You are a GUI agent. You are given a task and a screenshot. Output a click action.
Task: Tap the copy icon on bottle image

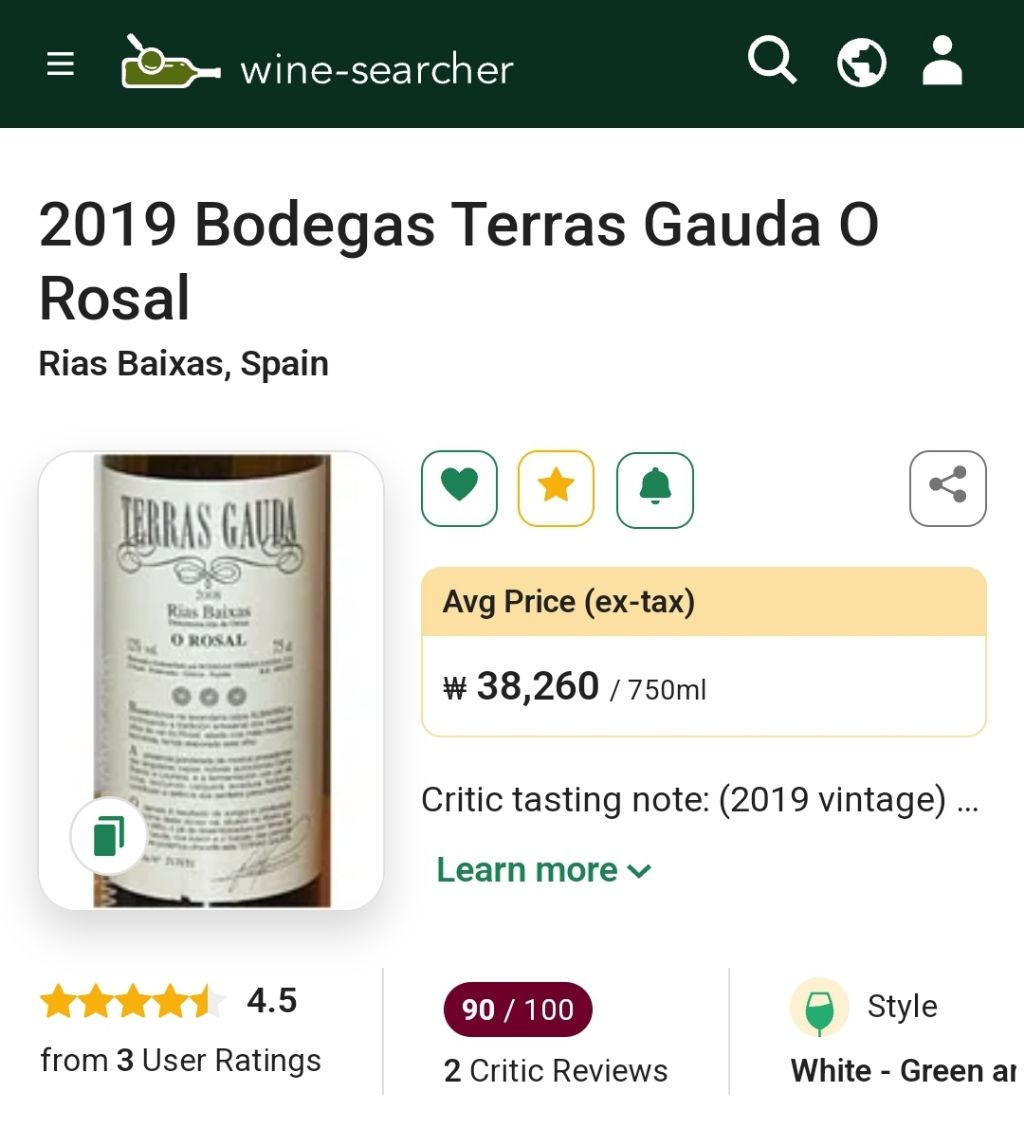[109, 836]
